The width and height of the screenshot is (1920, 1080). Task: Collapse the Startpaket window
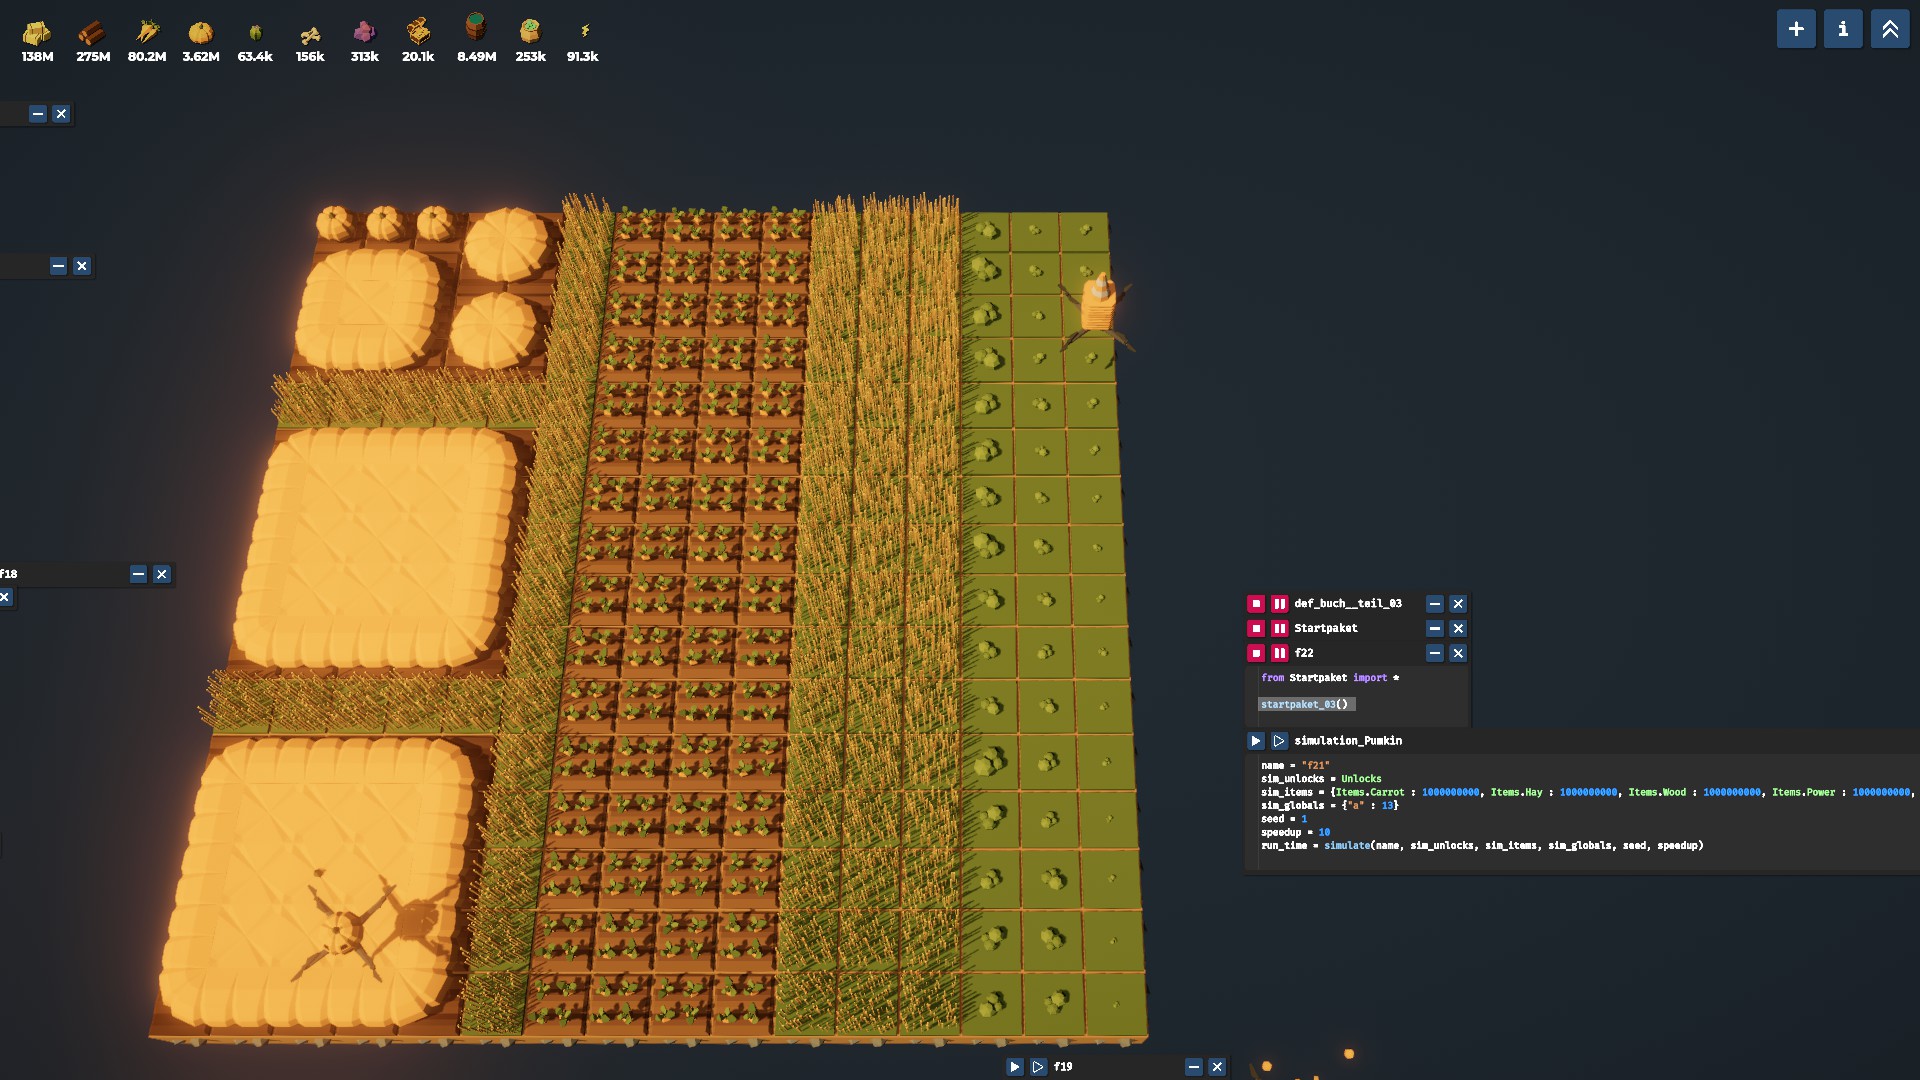(x=1434, y=629)
